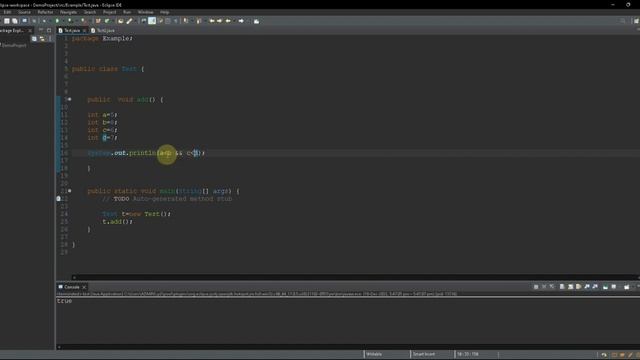Screen dimensions: 640x360
Task: Click the Smart Insert status bar field
Action: click(x=424, y=354)
